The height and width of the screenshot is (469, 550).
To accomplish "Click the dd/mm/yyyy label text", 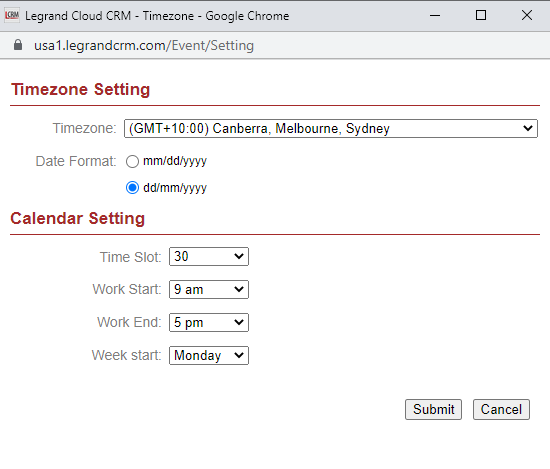I will (x=175, y=188).
